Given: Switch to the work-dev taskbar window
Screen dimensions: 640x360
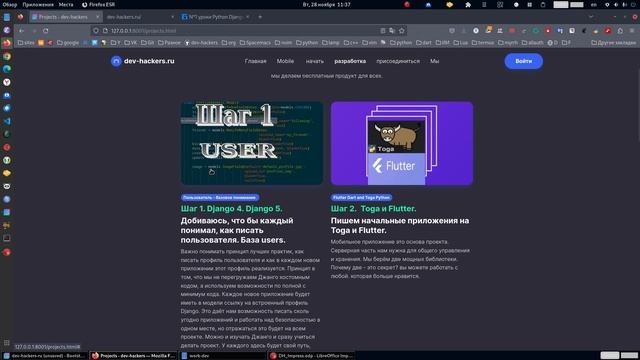Looking at the screenshot, I should pyautogui.click(x=222, y=356).
